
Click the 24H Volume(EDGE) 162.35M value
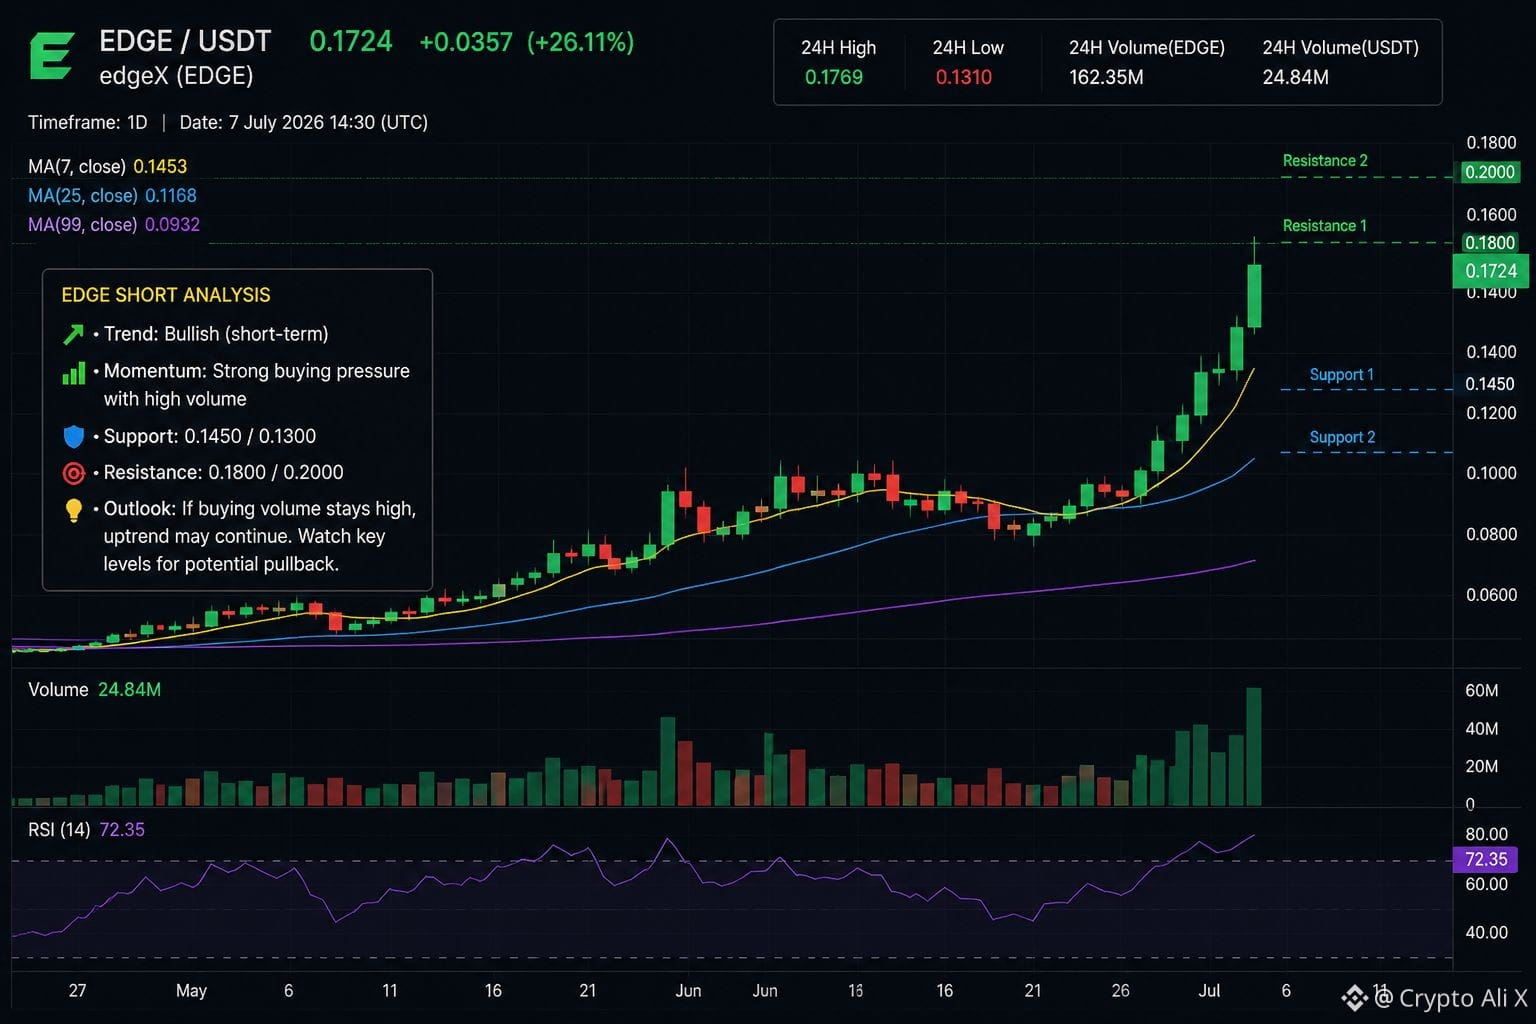click(1106, 77)
